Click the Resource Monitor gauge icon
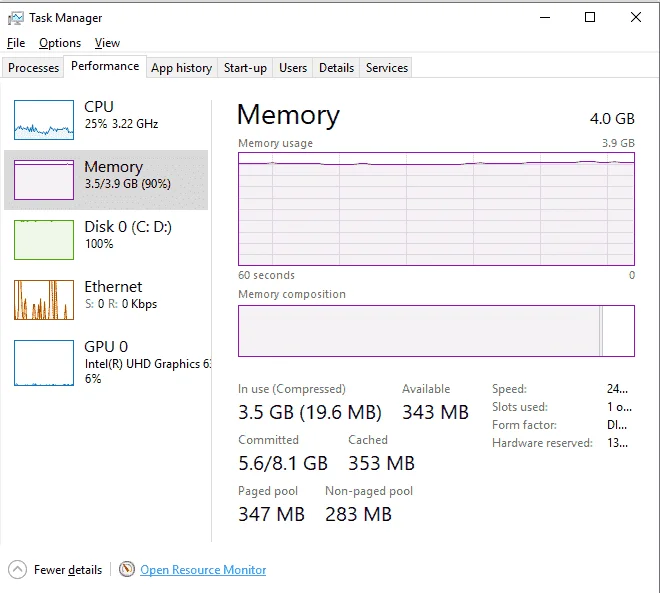 point(127,569)
